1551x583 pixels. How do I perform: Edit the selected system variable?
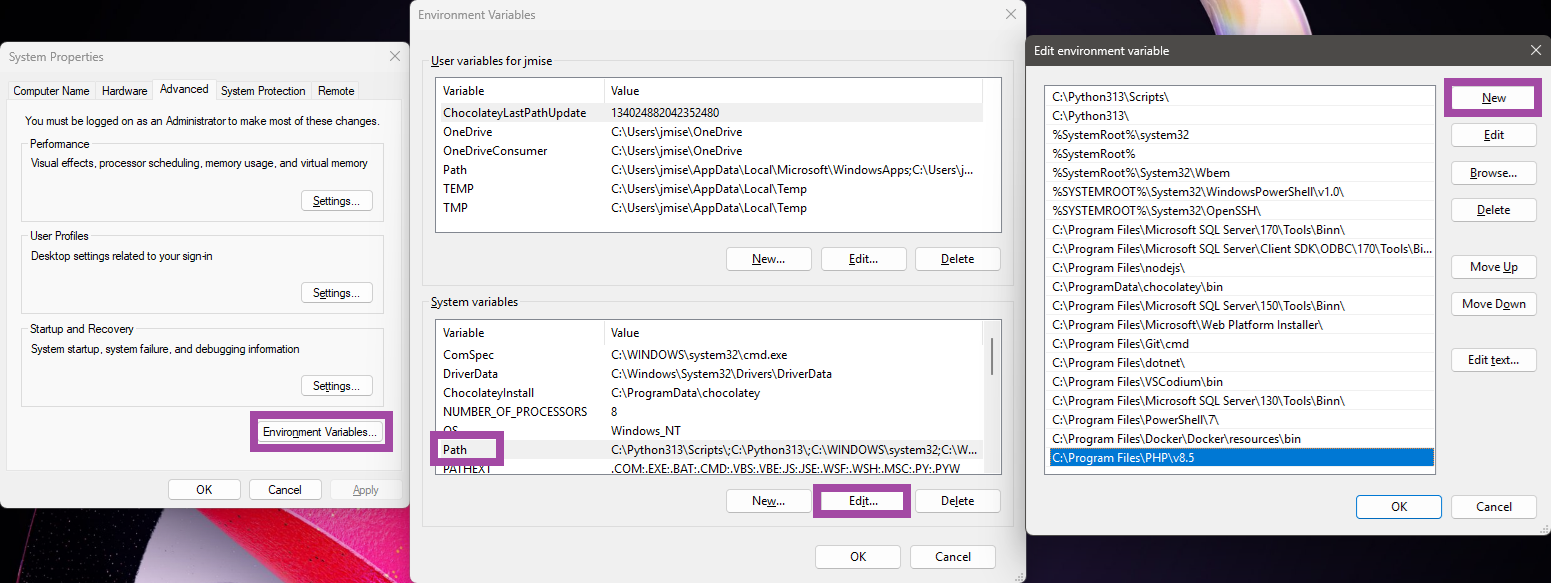pyautogui.click(x=861, y=500)
